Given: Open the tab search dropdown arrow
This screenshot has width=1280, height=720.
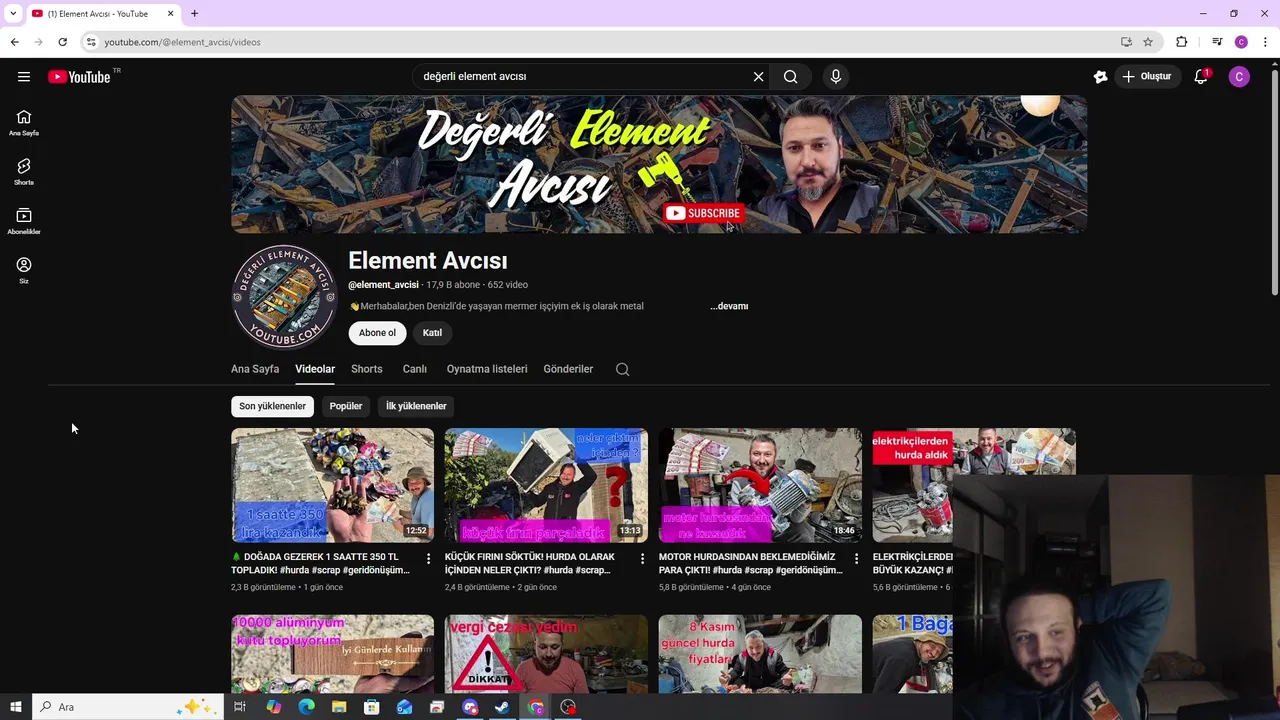Looking at the screenshot, I should [13, 13].
